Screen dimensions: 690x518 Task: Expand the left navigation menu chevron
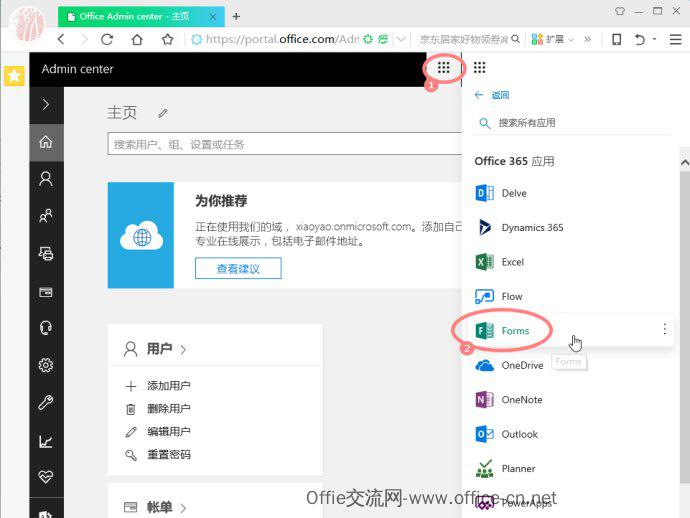46,105
